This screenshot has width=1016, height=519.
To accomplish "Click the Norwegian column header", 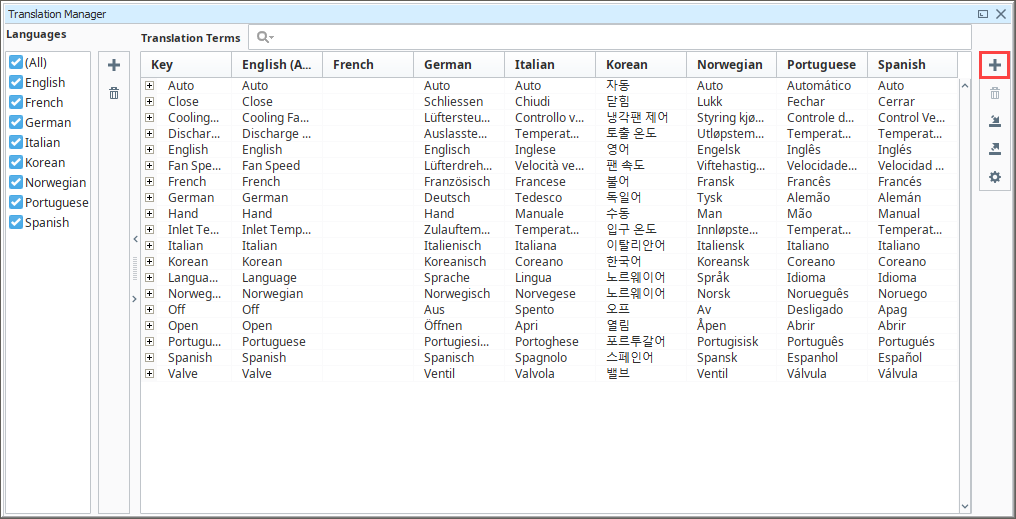I will pos(732,65).
